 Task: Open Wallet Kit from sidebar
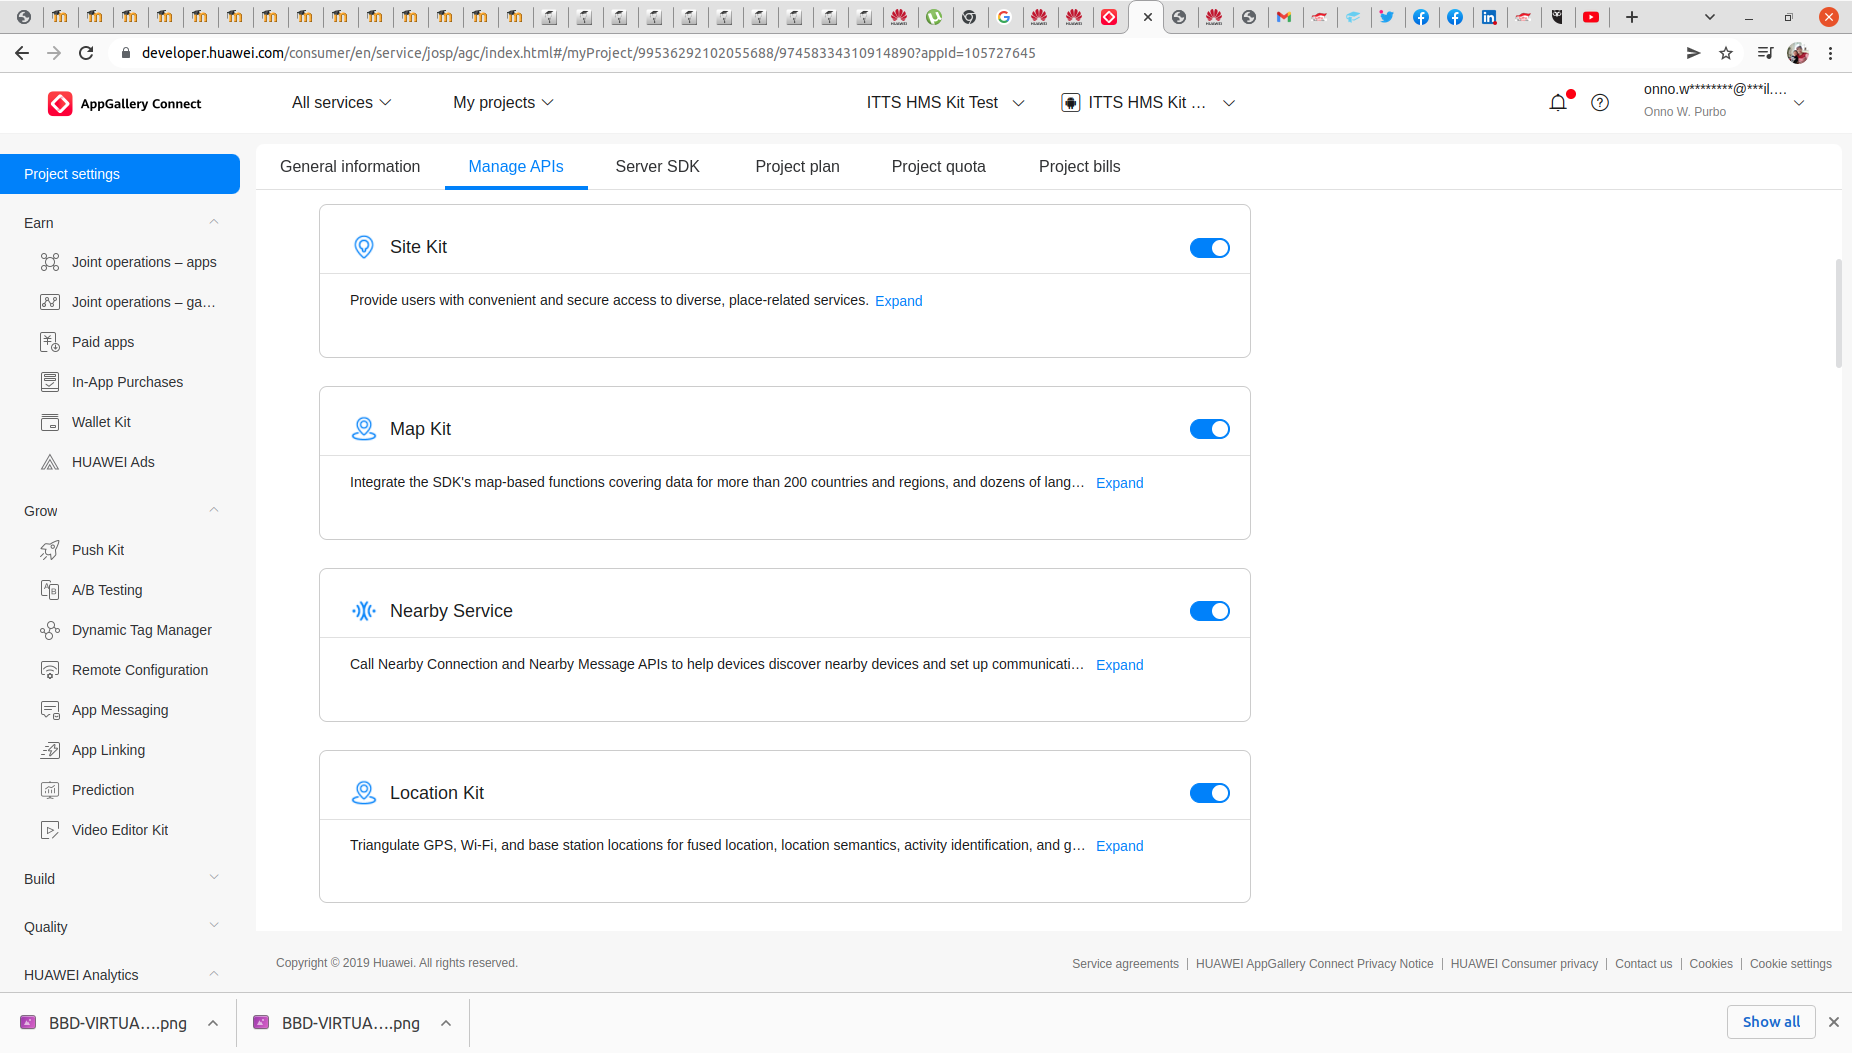[x=101, y=422]
